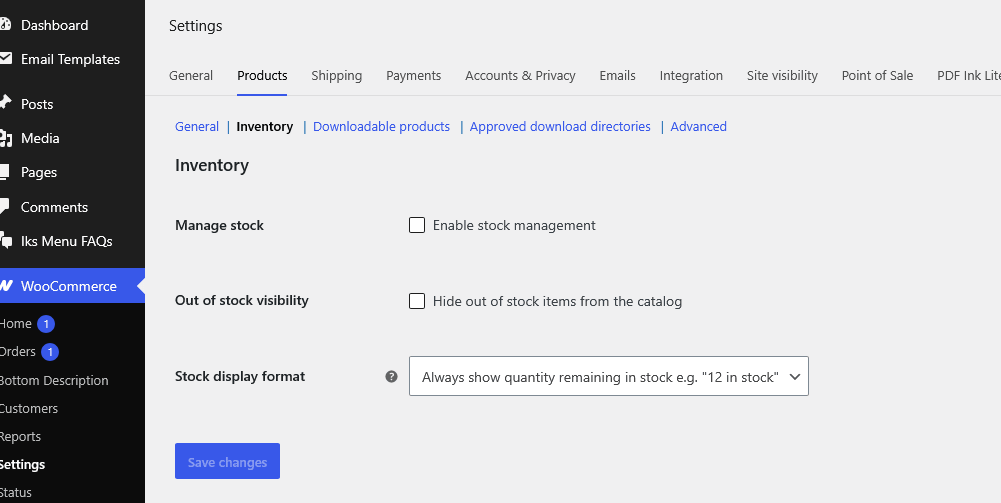
Task: Open Customers submenu item
Action: pos(29,409)
